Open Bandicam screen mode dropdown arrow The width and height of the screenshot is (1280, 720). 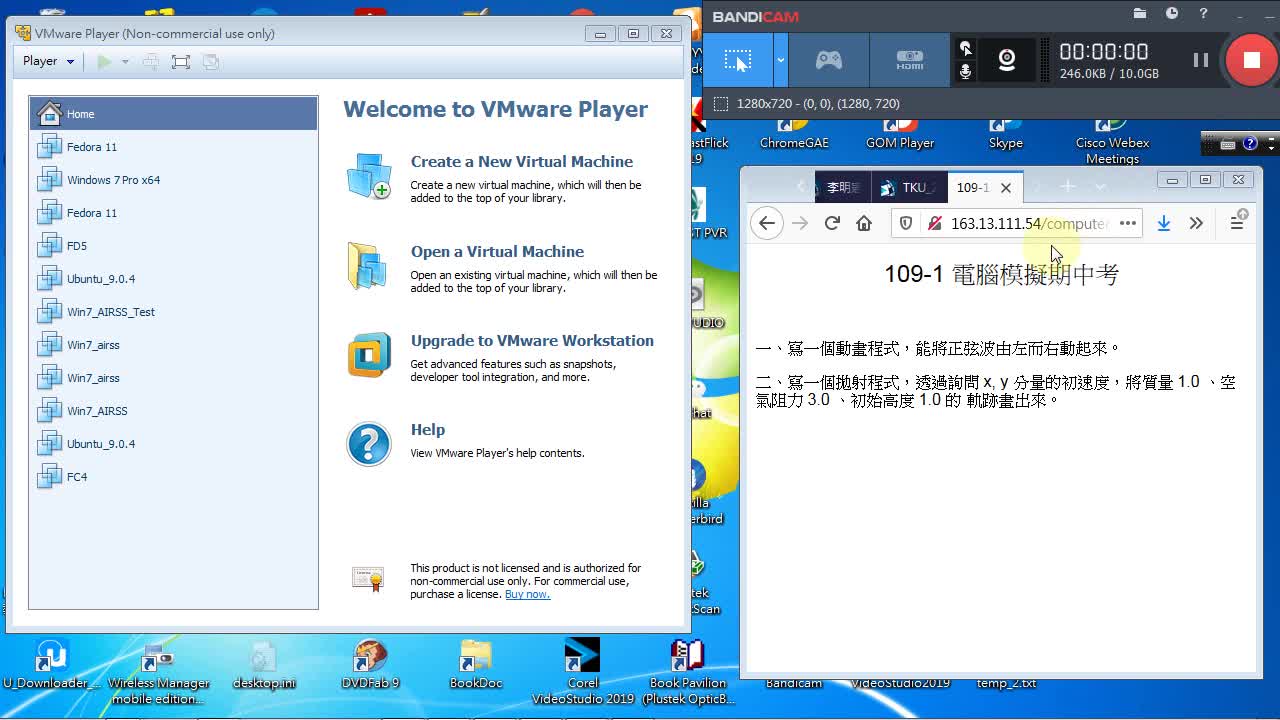[x=780, y=60]
